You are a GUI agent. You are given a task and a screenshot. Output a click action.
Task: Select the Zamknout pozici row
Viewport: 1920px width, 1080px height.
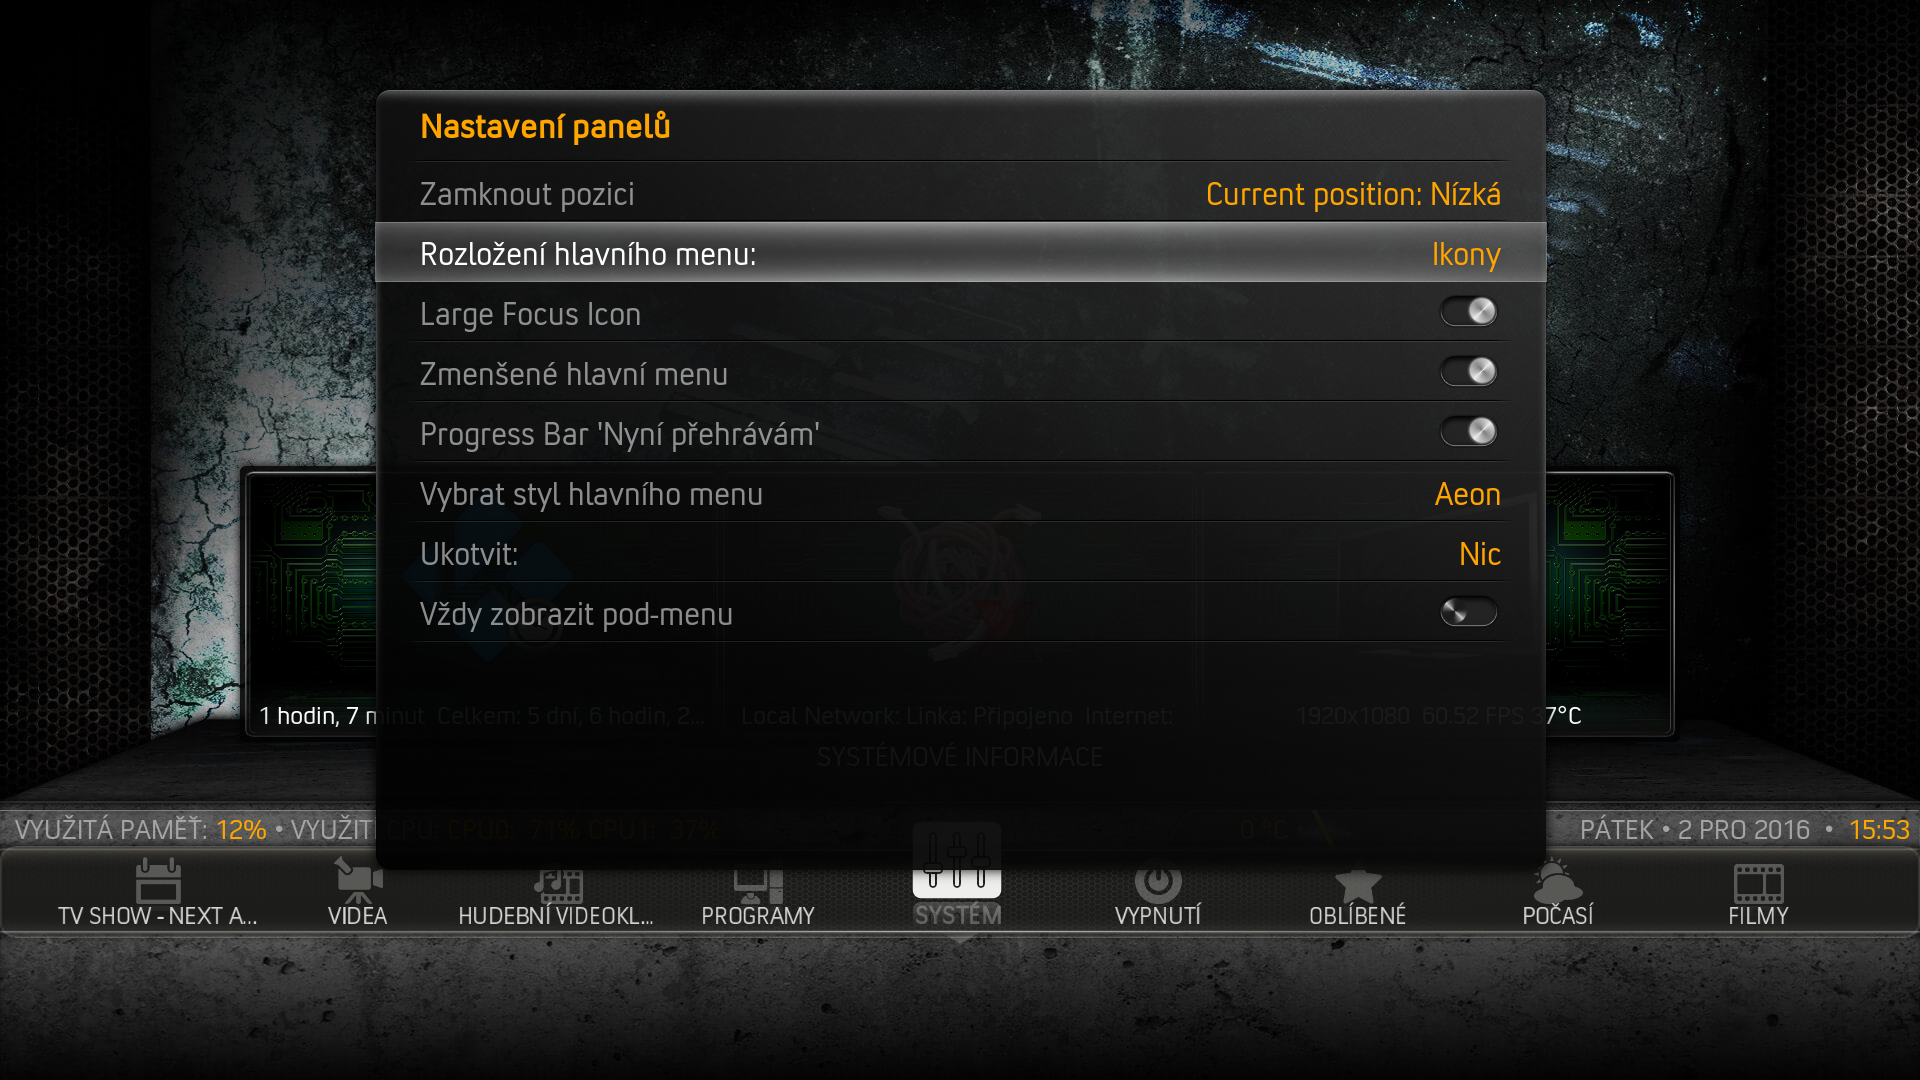pos(960,192)
